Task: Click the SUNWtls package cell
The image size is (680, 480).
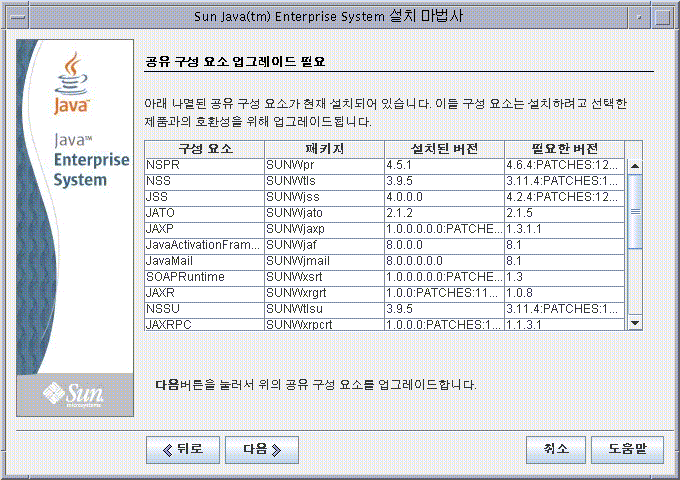Action: click(x=324, y=181)
